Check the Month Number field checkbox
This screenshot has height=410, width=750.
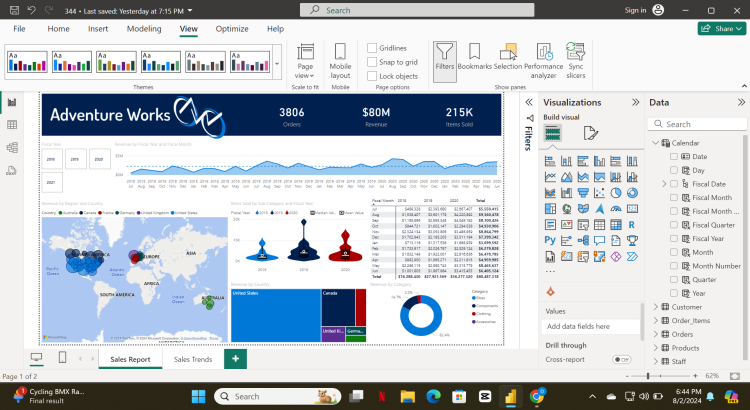[x=674, y=266]
